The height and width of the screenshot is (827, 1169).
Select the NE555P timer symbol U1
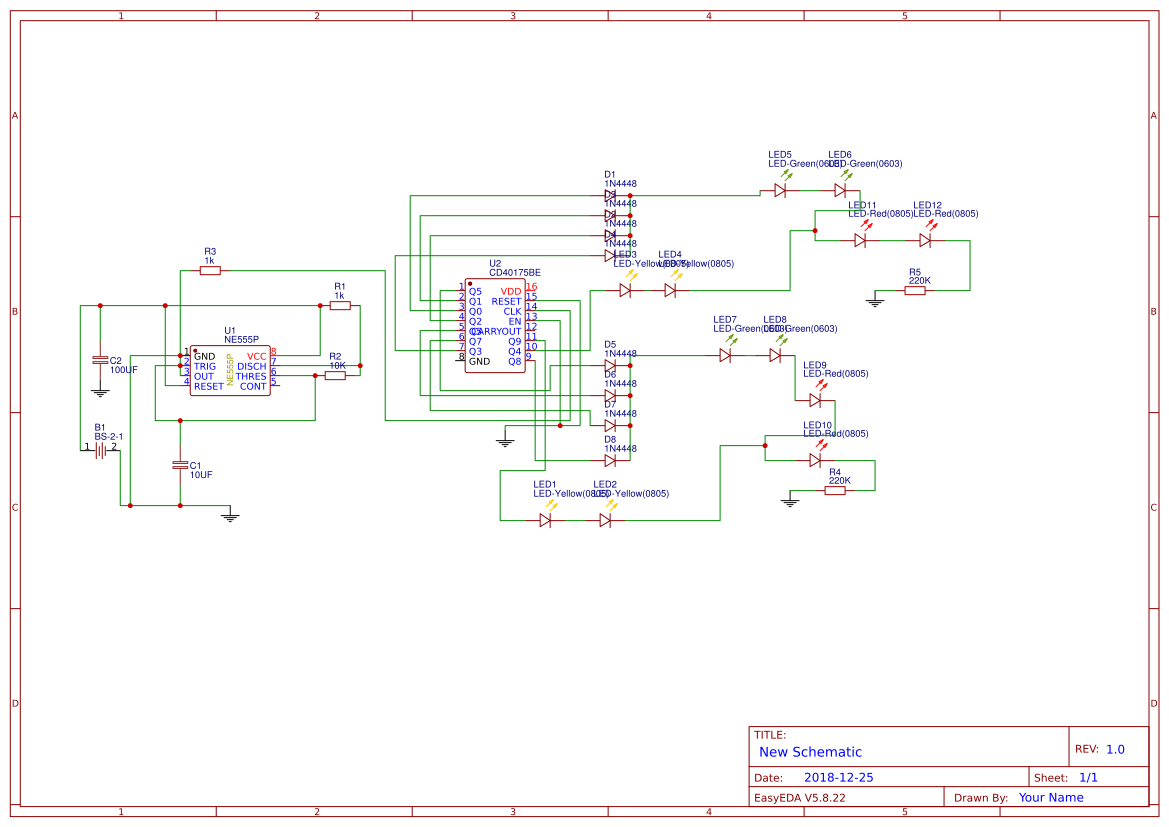tap(230, 372)
